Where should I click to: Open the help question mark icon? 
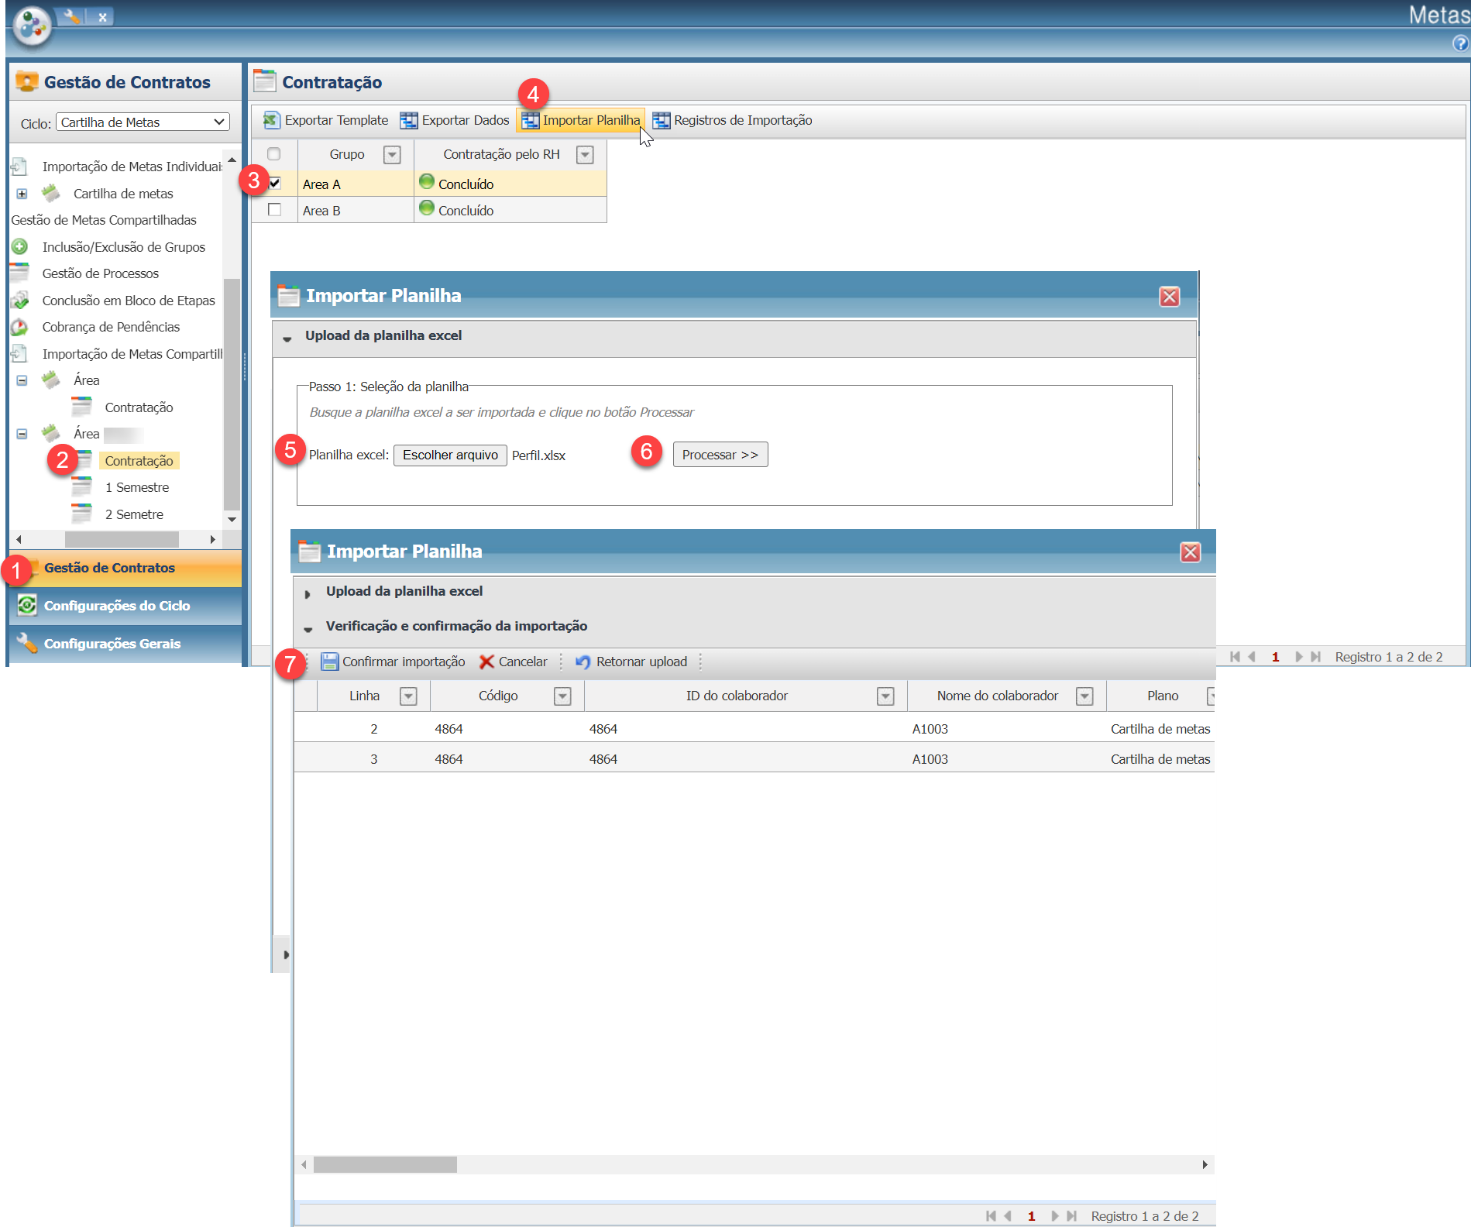1460,43
